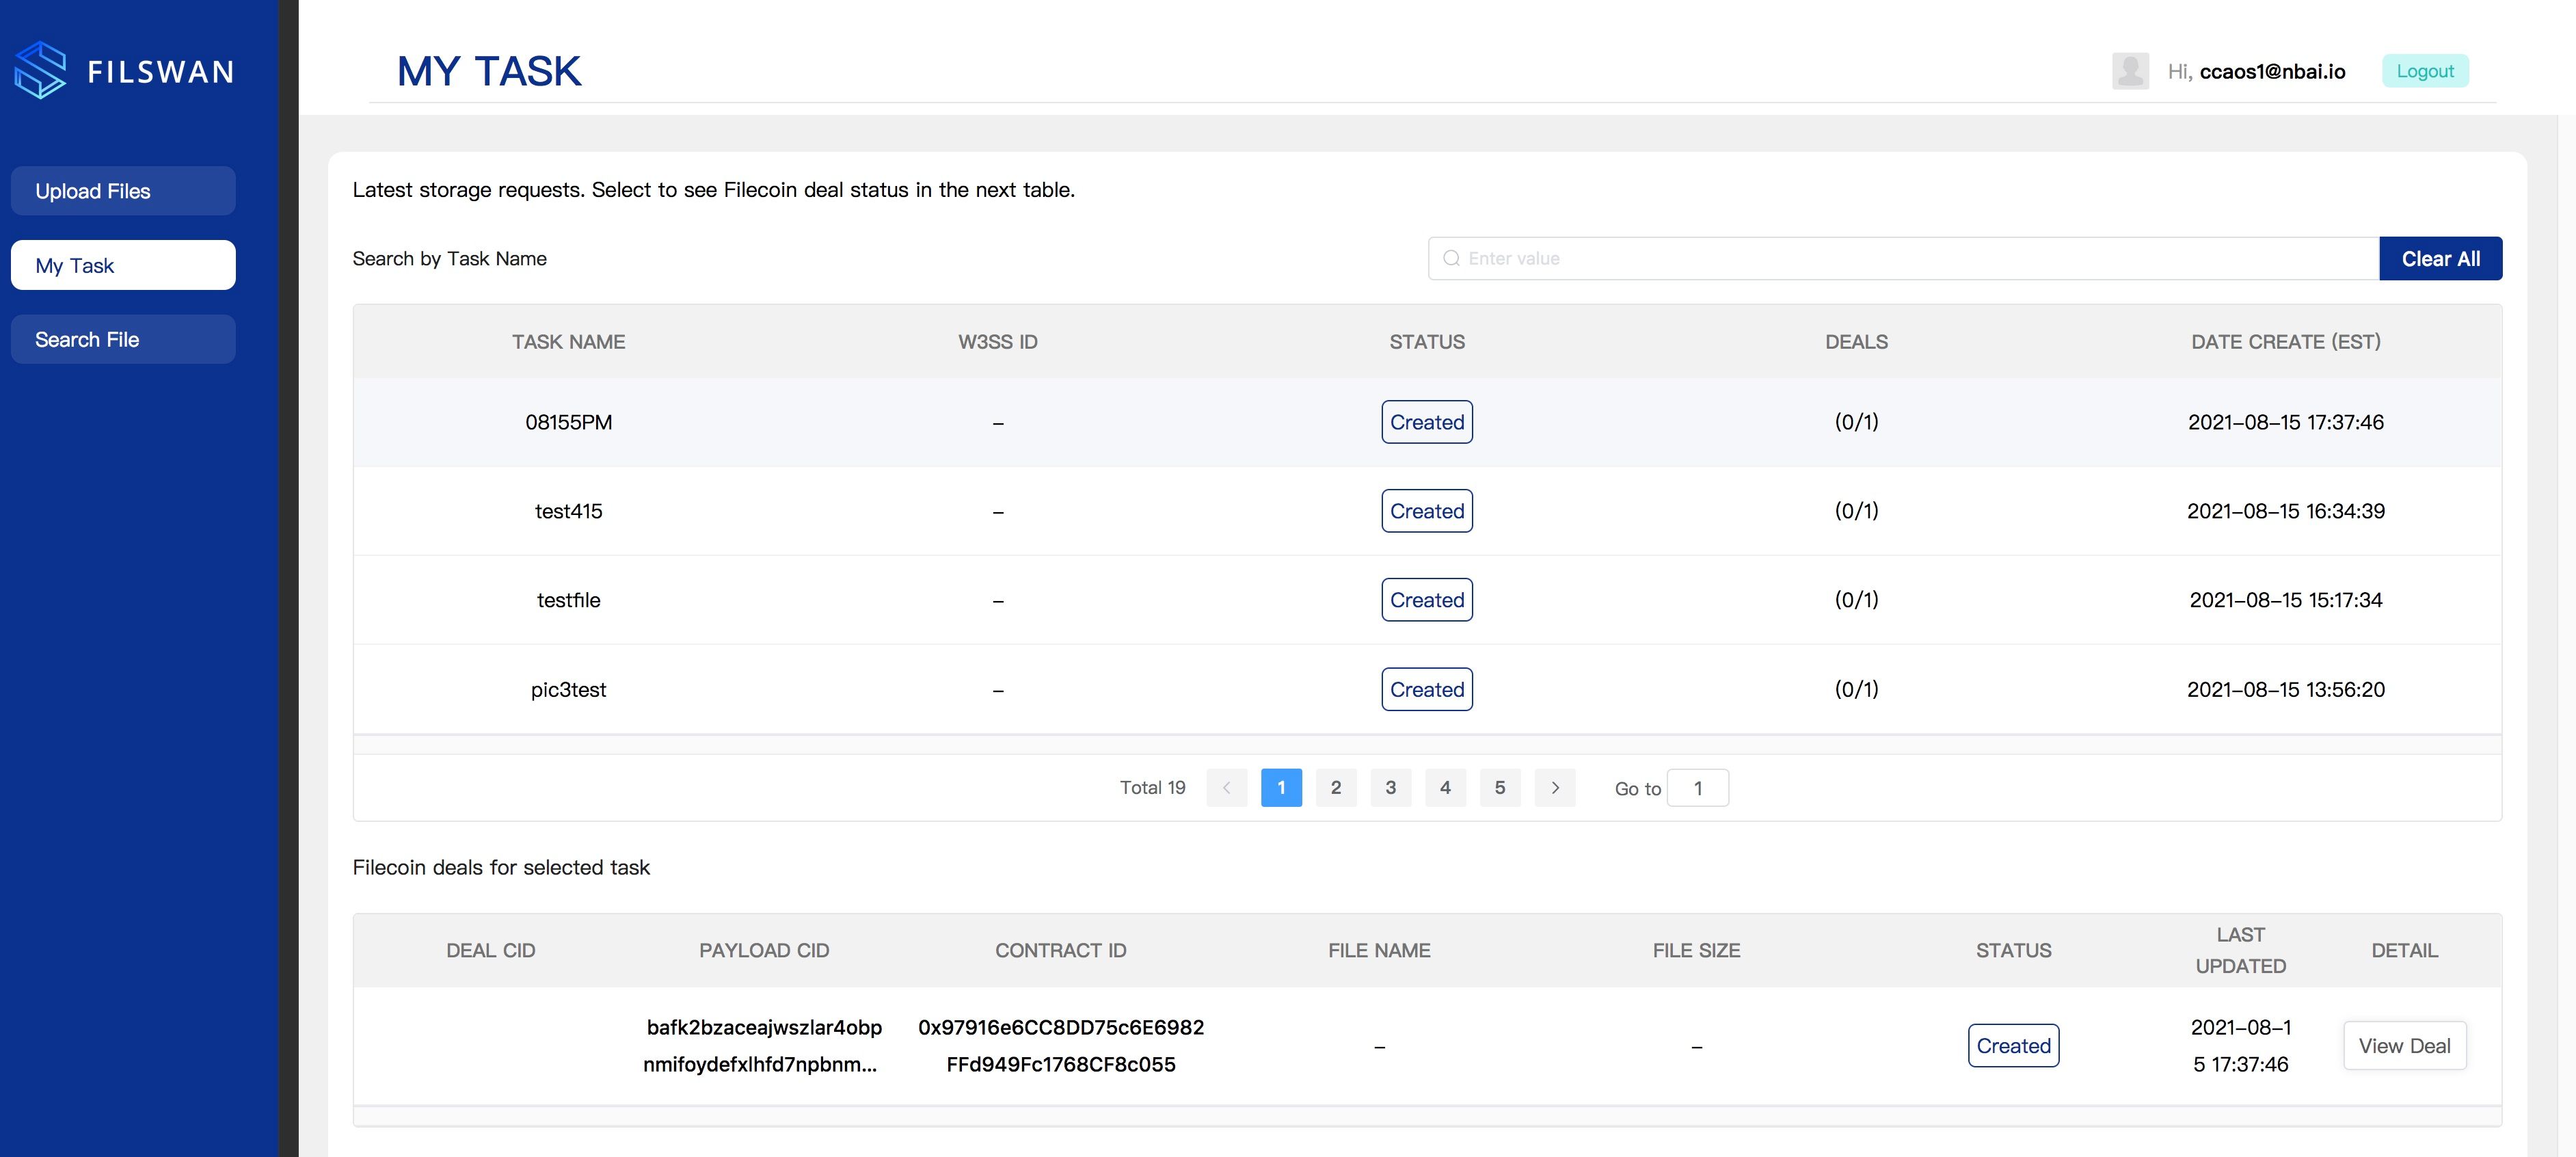Image resolution: width=2576 pixels, height=1157 pixels.
Task: Go to next page arrow
Action: point(1555,788)
